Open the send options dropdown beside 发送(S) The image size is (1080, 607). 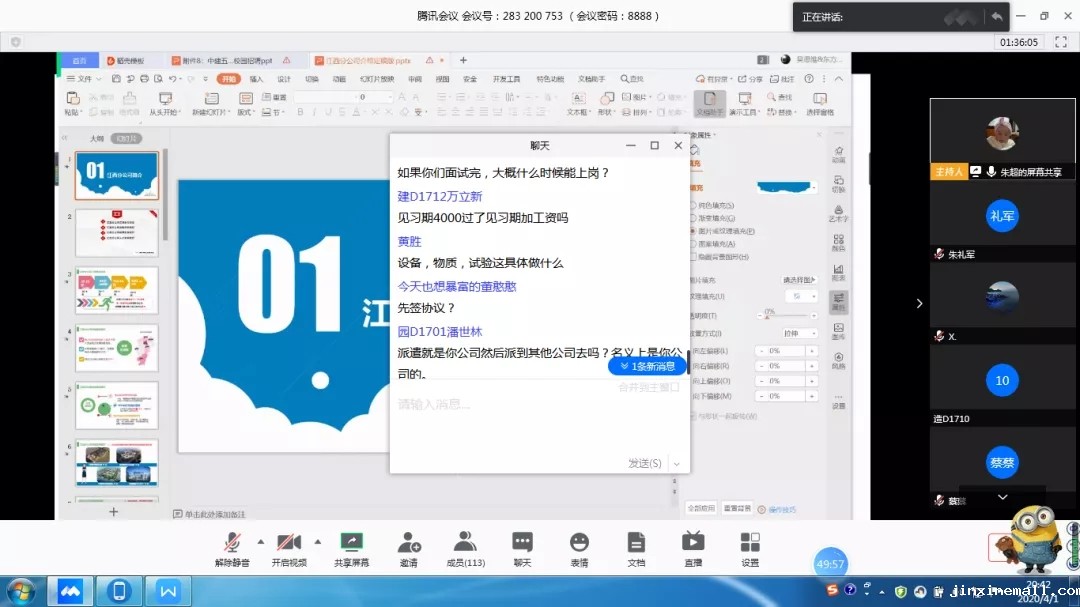click(677, 464)
